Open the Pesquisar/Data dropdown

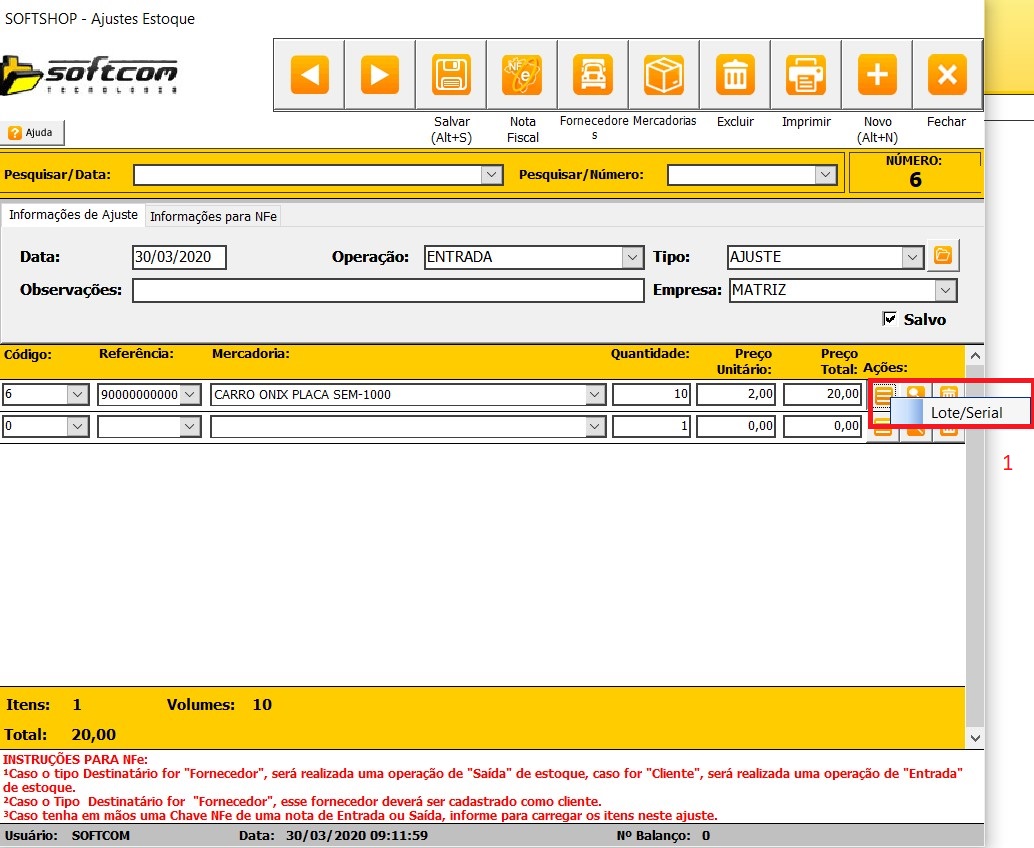pos(491,175)
